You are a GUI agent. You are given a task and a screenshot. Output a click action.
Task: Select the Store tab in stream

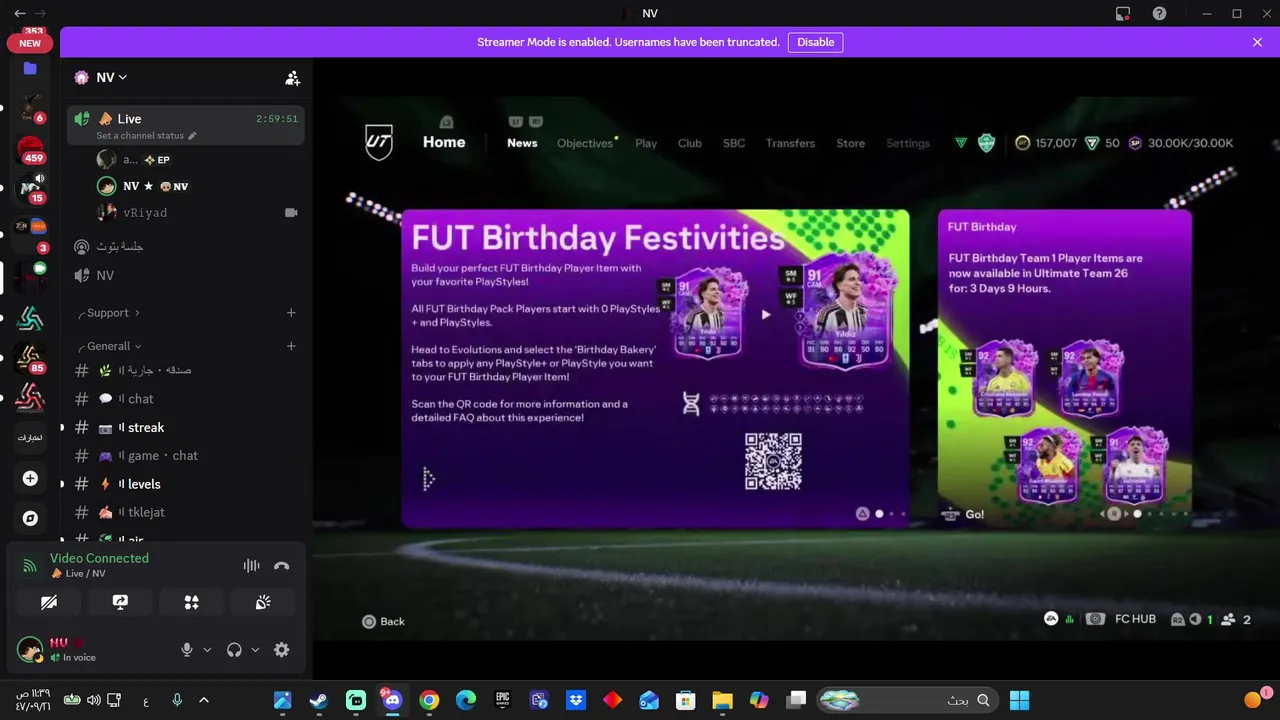click(850, 143)
